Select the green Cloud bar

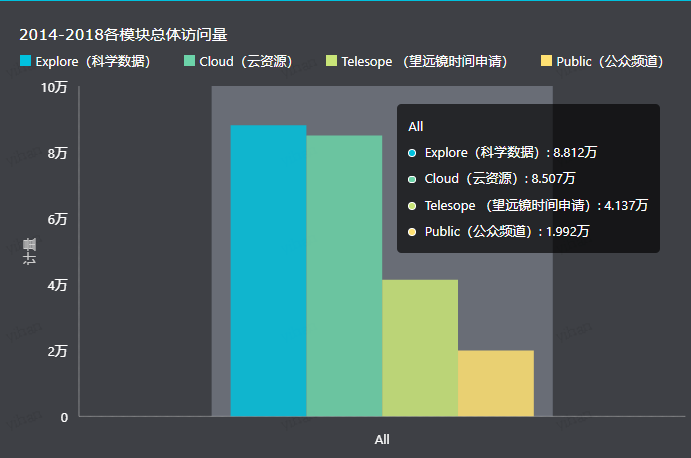pos(344,275)
